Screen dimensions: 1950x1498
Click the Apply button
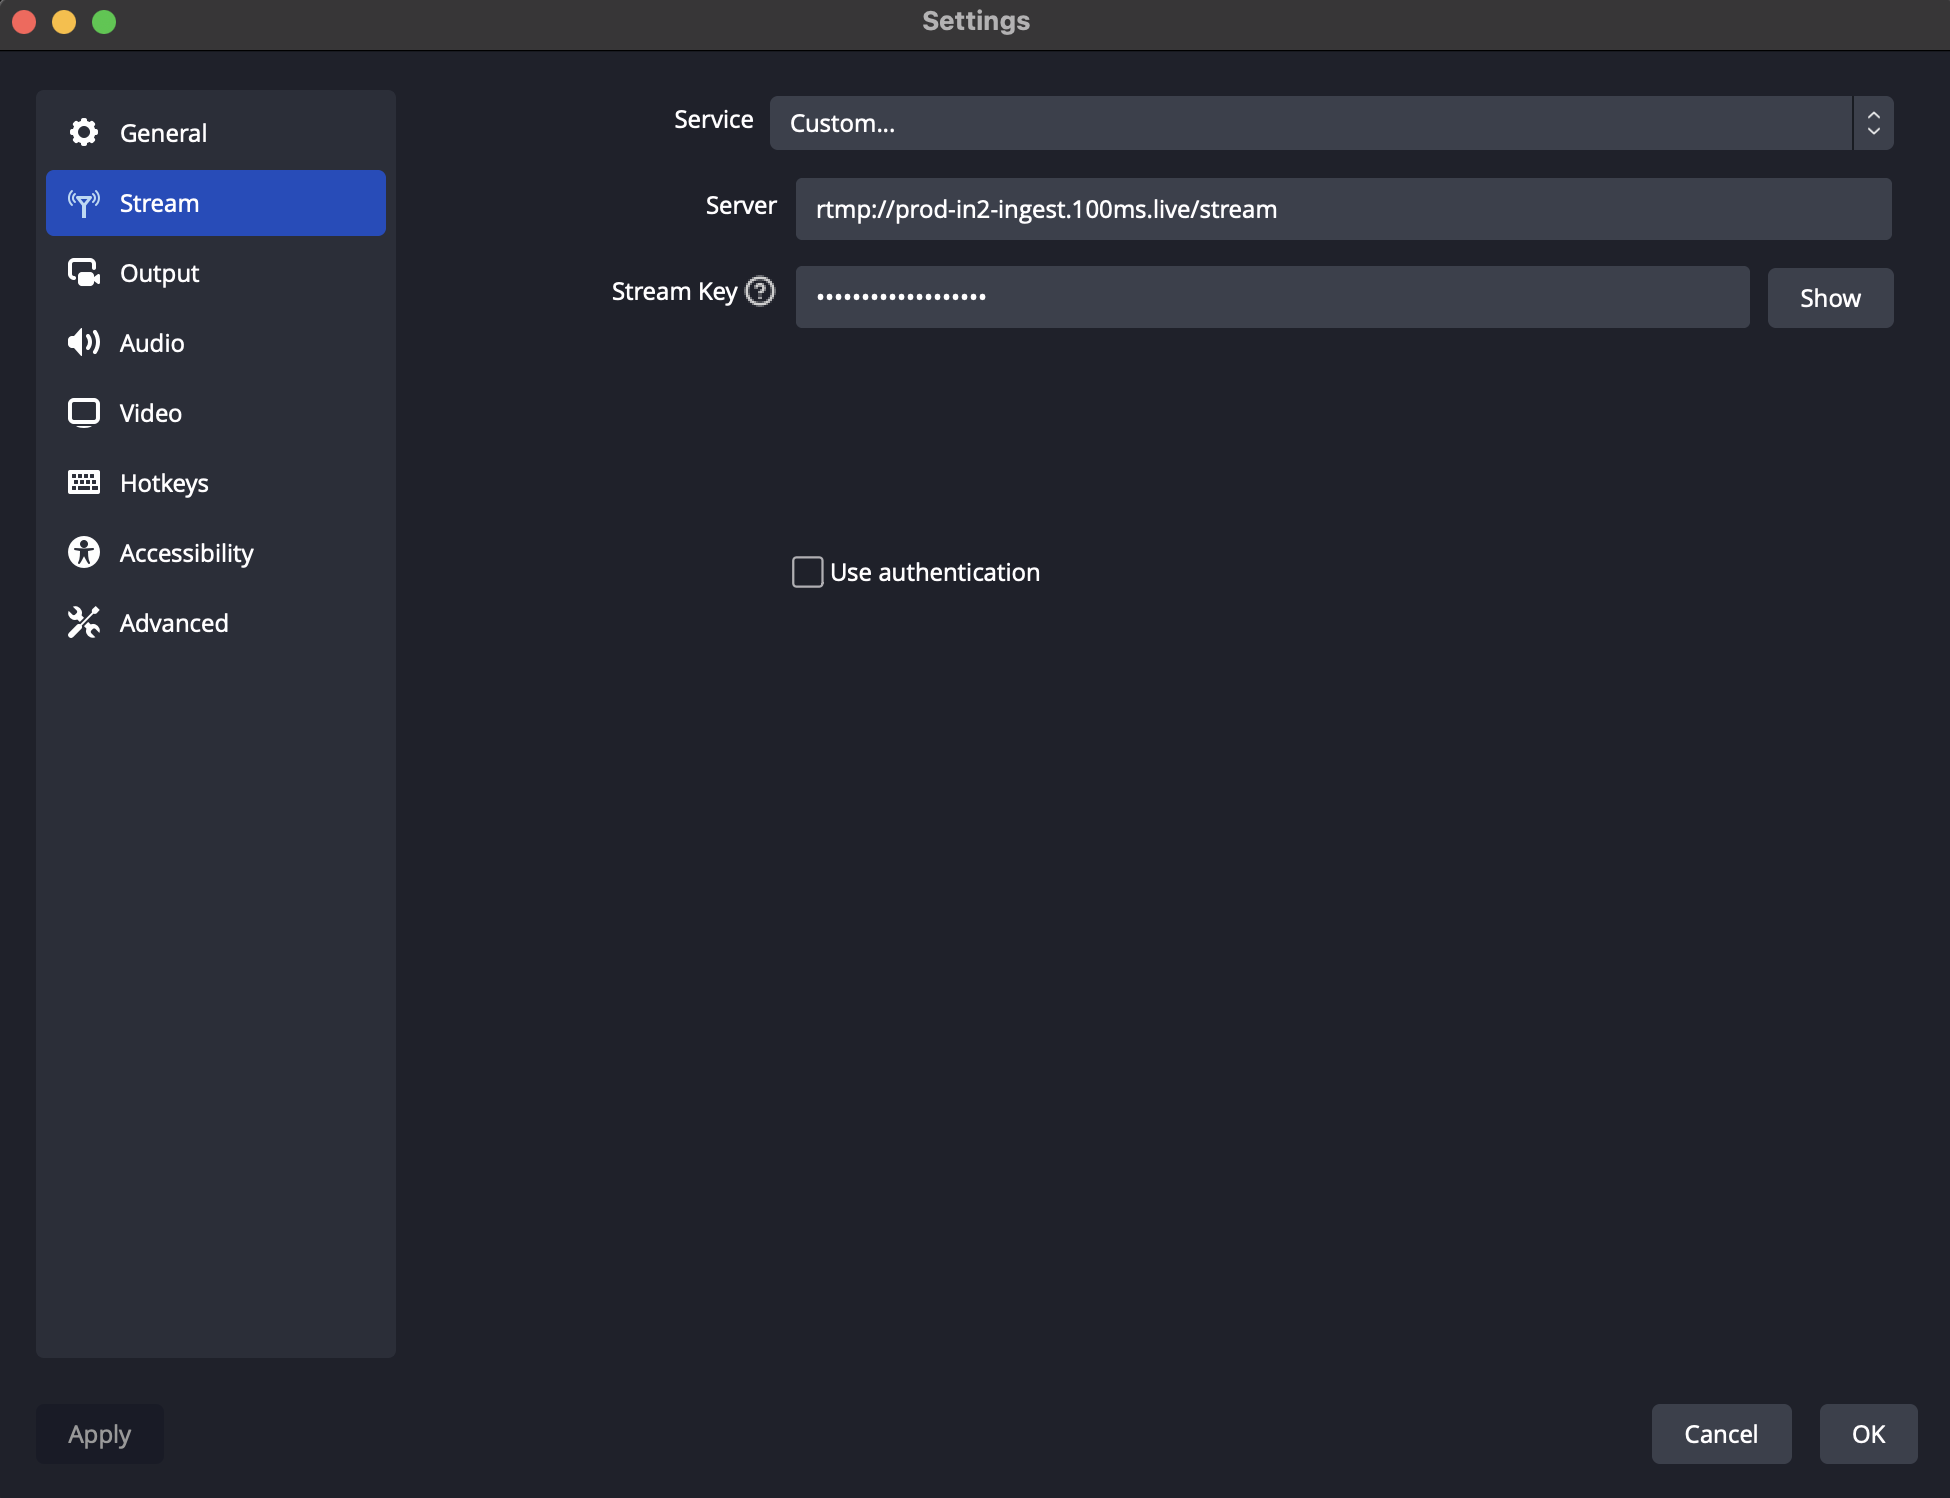(98, 1433)
